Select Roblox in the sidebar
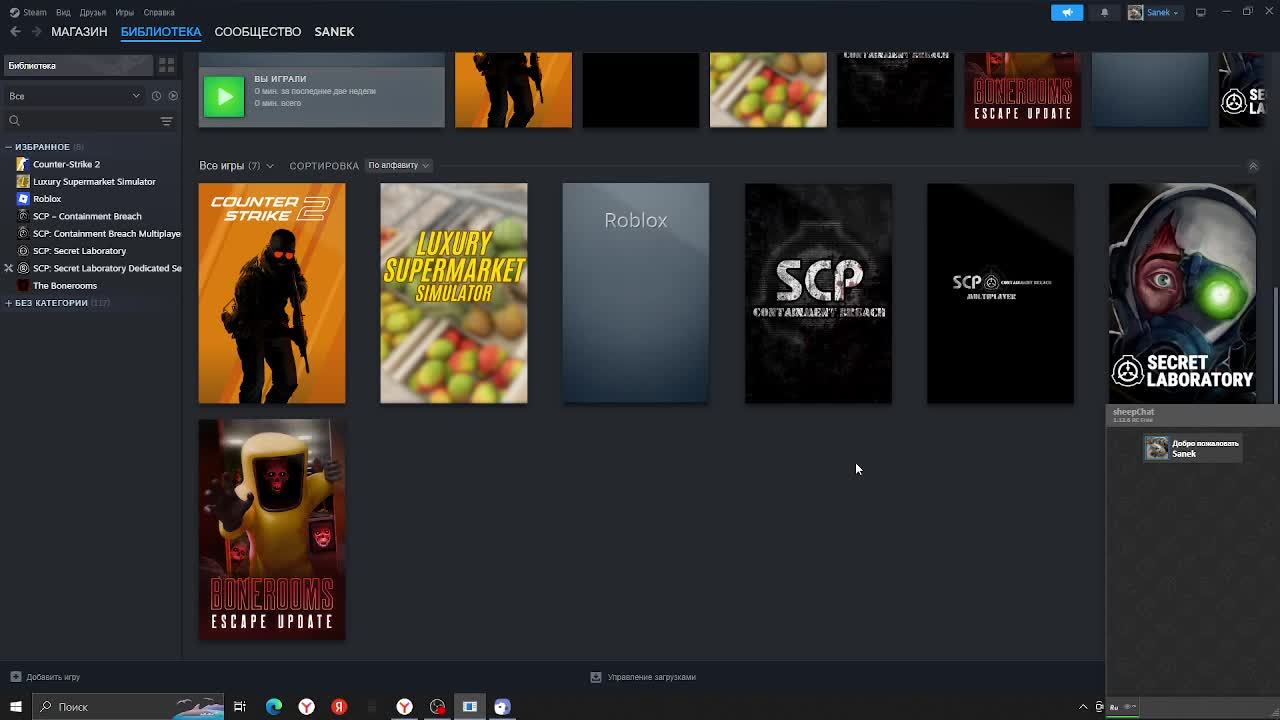The image size is (1280, 720). (x=47, y=199)
